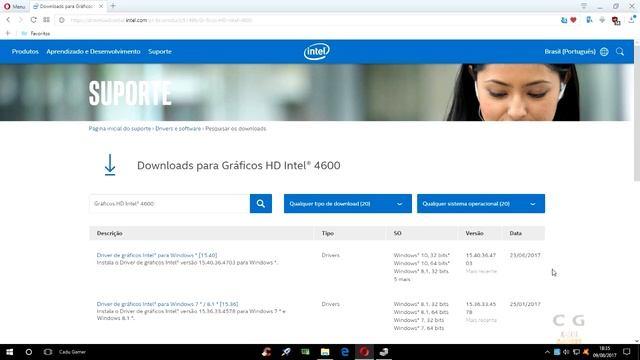Click date 23/06/2017 cell
This screenshot has width=640, height=360.
click(x=525, y=255)
